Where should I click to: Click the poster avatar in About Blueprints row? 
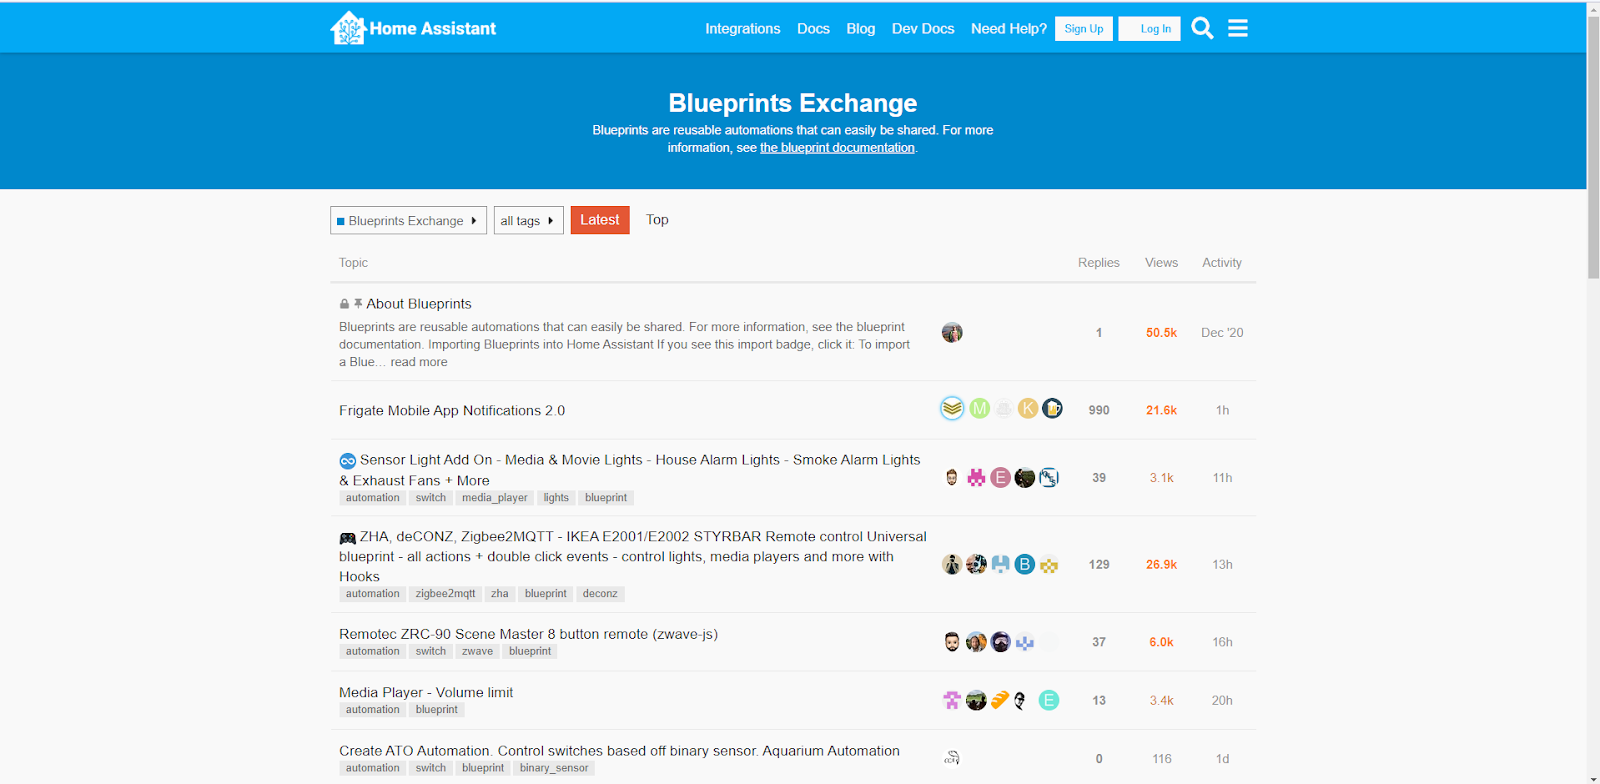[952, 332]
